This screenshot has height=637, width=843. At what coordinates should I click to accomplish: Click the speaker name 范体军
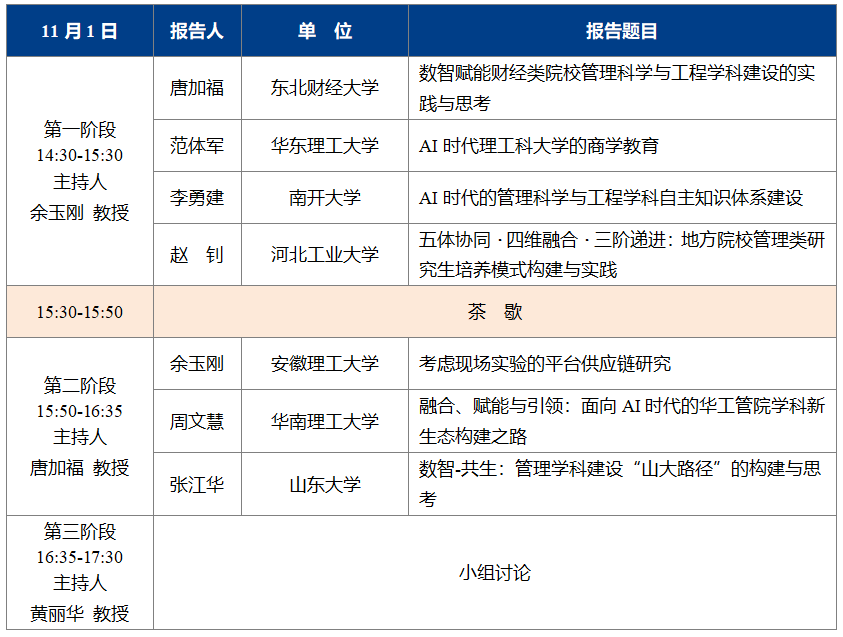(x=197, y=145)
